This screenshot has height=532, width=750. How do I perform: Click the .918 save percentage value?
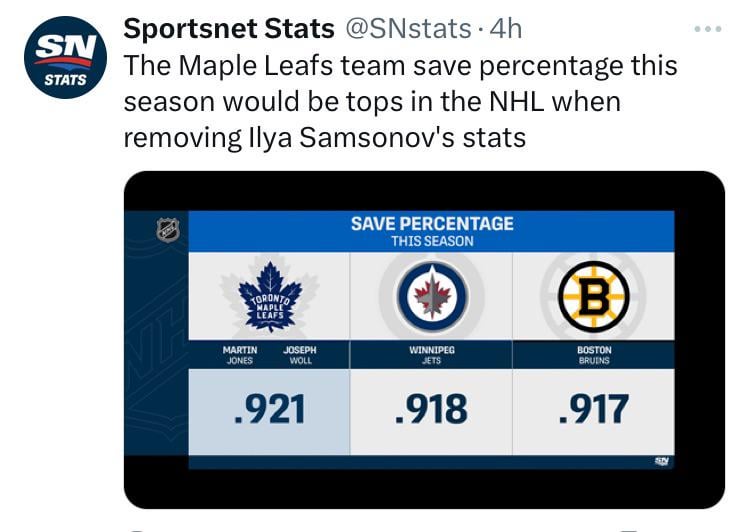[431, 409]
